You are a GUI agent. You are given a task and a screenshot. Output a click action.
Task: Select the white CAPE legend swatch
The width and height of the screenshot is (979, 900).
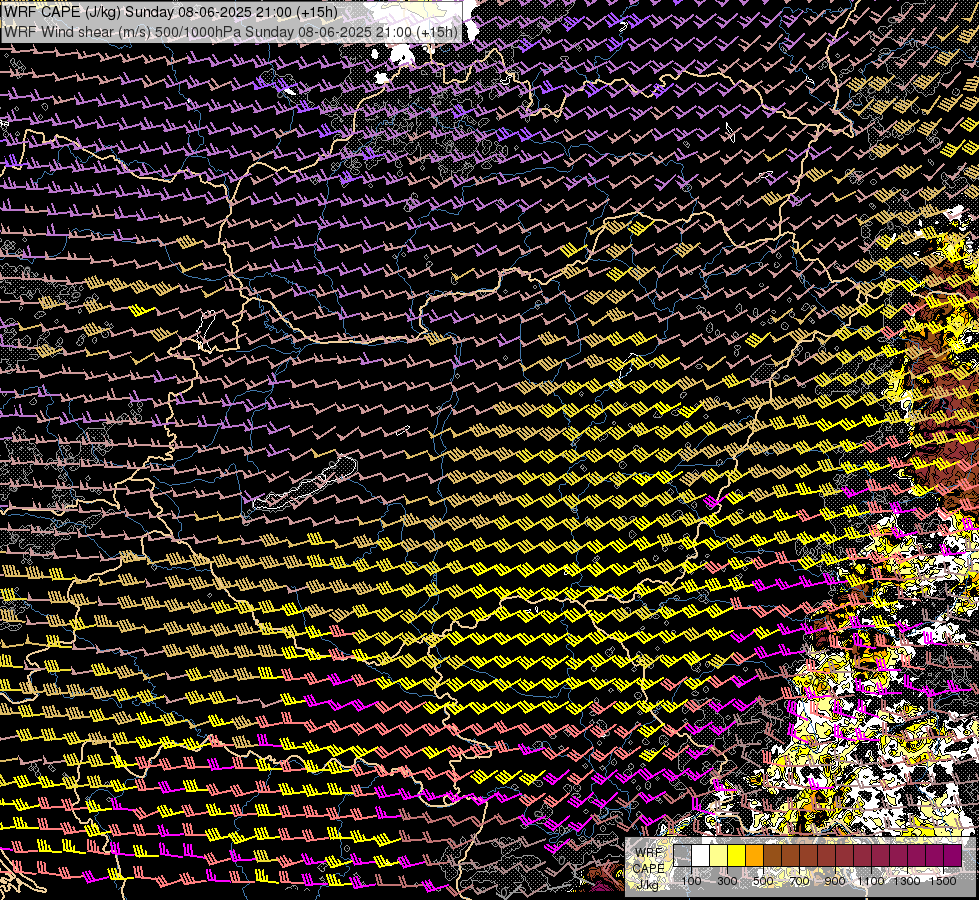(701, 855)
